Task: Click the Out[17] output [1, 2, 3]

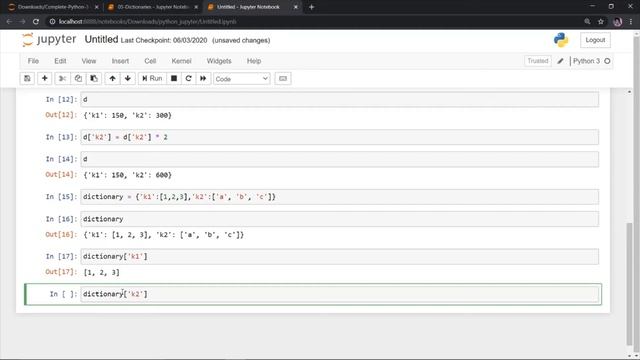Action: click(101, 272)
